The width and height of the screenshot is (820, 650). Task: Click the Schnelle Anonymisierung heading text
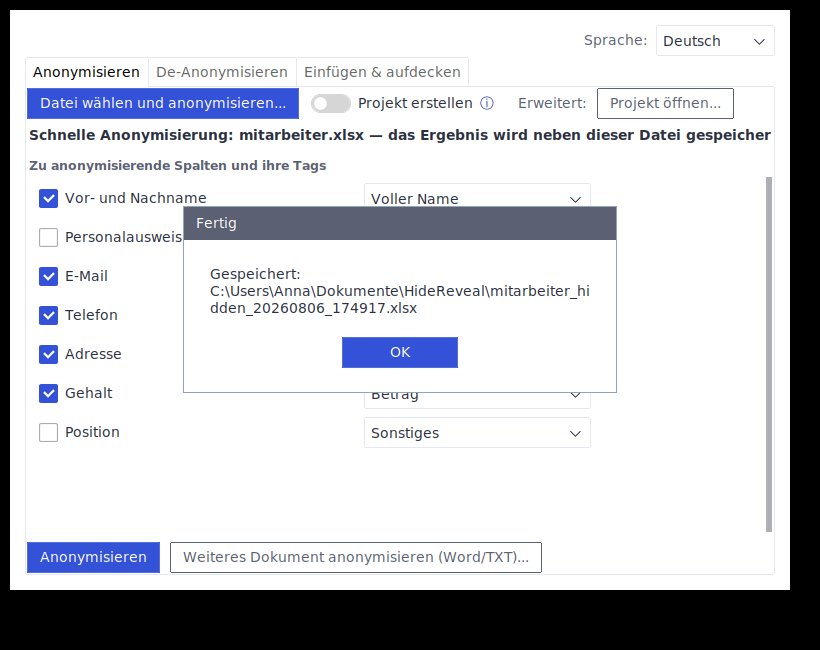[x=400, y=135]
